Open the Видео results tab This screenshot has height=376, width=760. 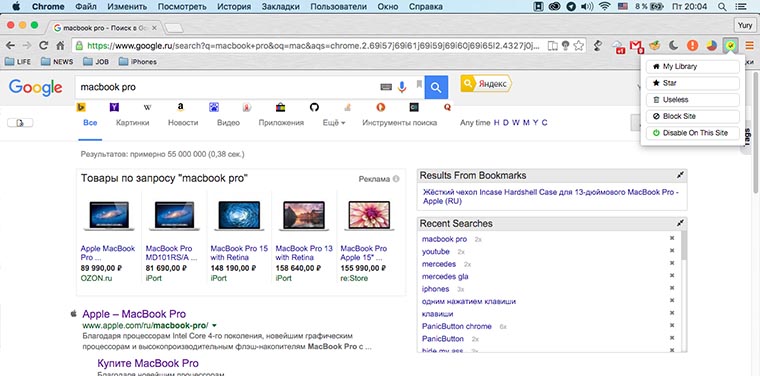click(228, 123)
